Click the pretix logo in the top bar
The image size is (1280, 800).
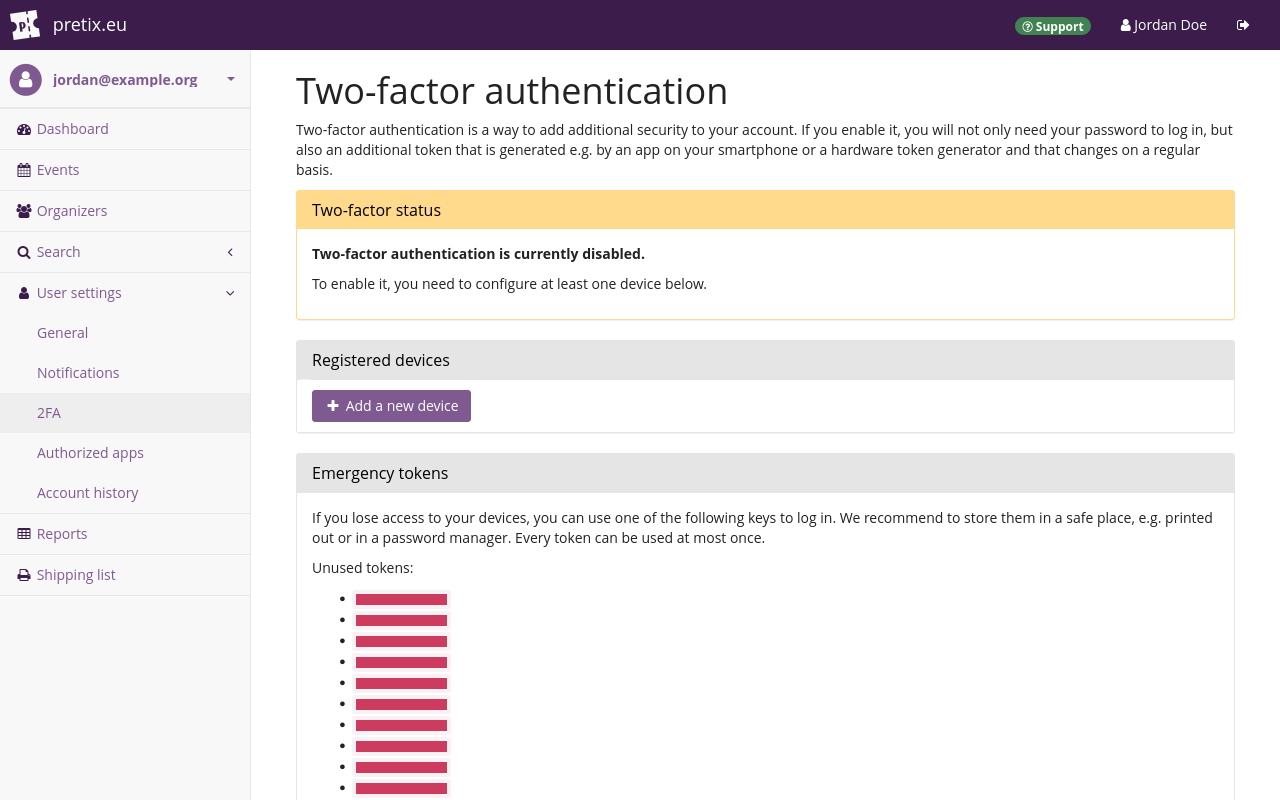tap(24, 24)
